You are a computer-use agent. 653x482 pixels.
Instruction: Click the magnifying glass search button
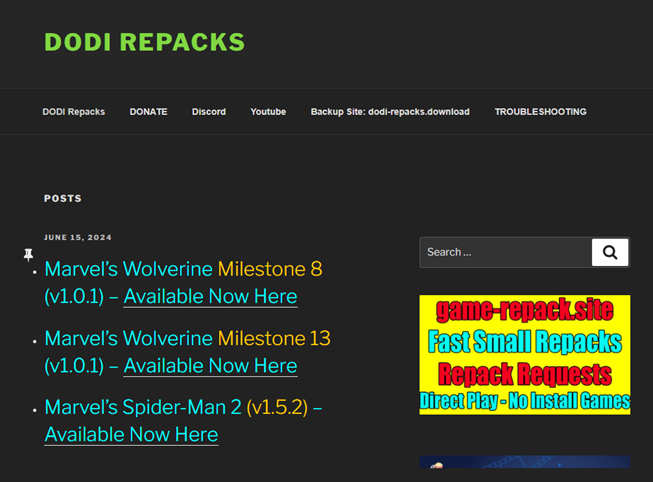coord(610,252)
